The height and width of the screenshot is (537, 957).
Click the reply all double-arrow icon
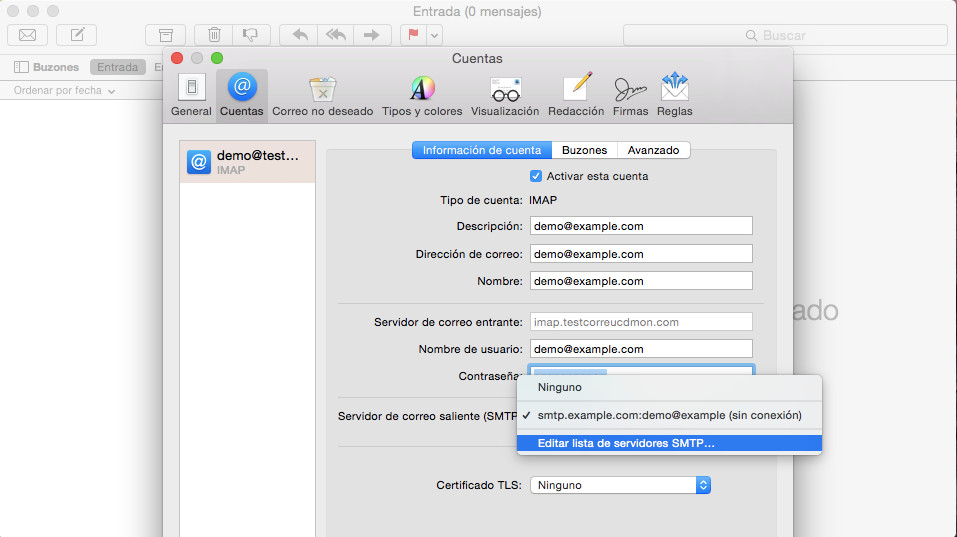click(x=336, y=35)
